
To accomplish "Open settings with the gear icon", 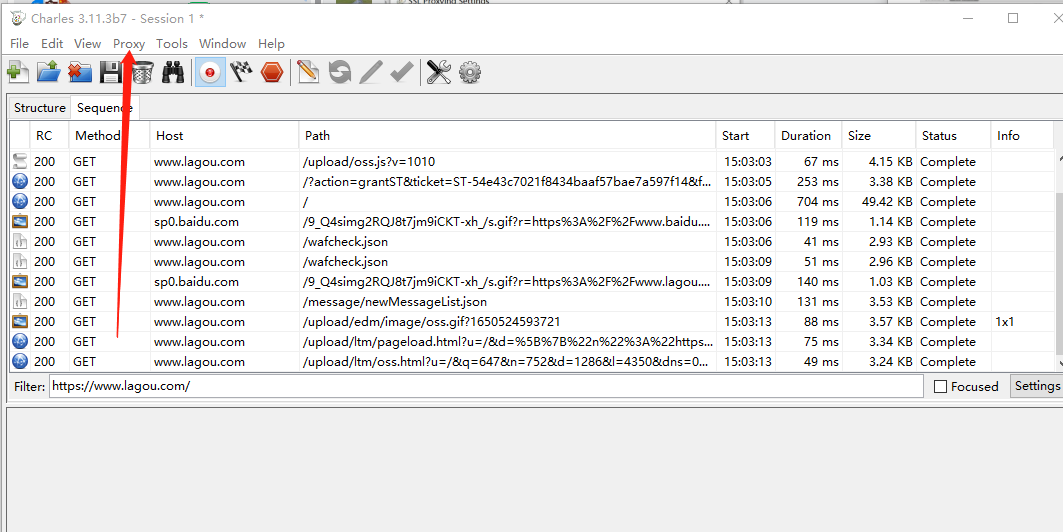I will pos(470,72).
